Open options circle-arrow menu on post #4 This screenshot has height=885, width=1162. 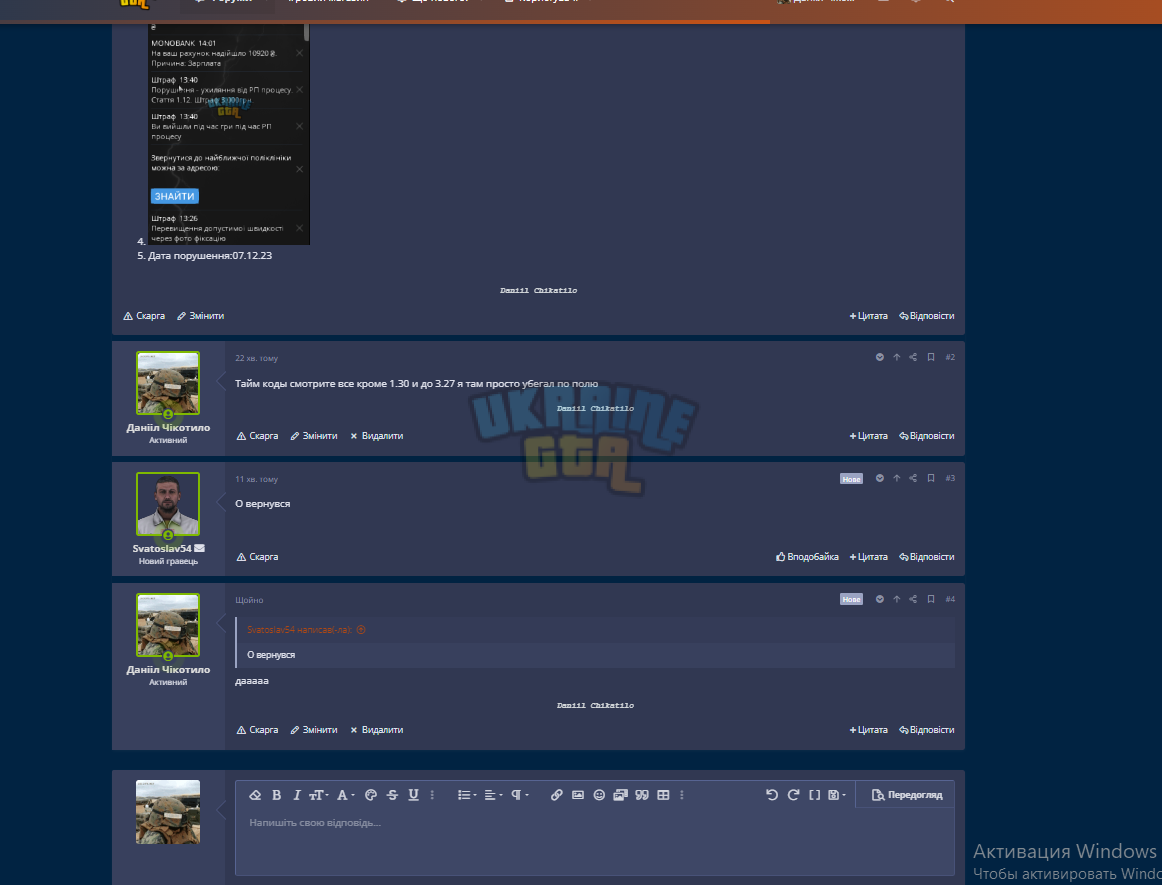pyautogui.click(x=880, y=599)
